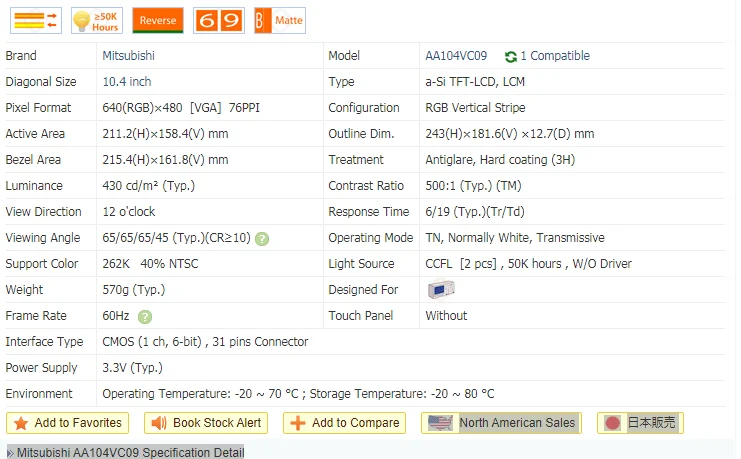Open the Designed For device thumbnail
The width and height of the screenshot is (741, 459).
441,289
